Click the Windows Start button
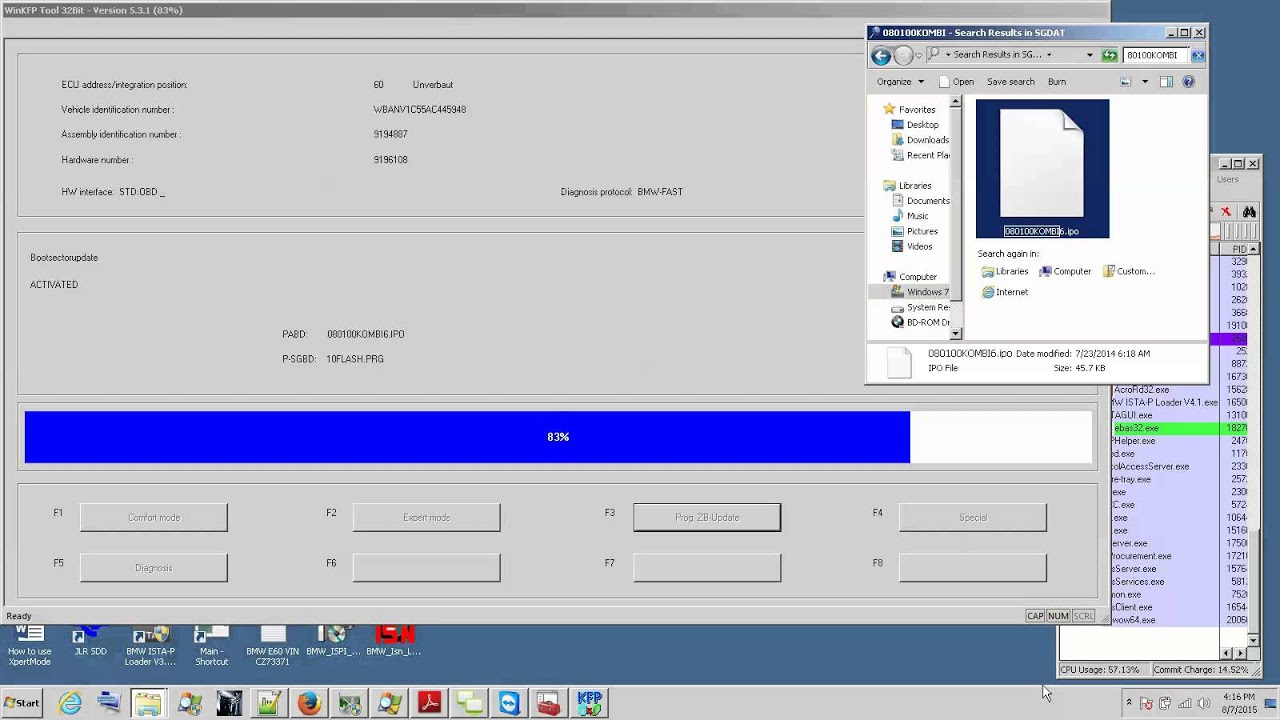The image size is (1280, 720). click(22, 703)
